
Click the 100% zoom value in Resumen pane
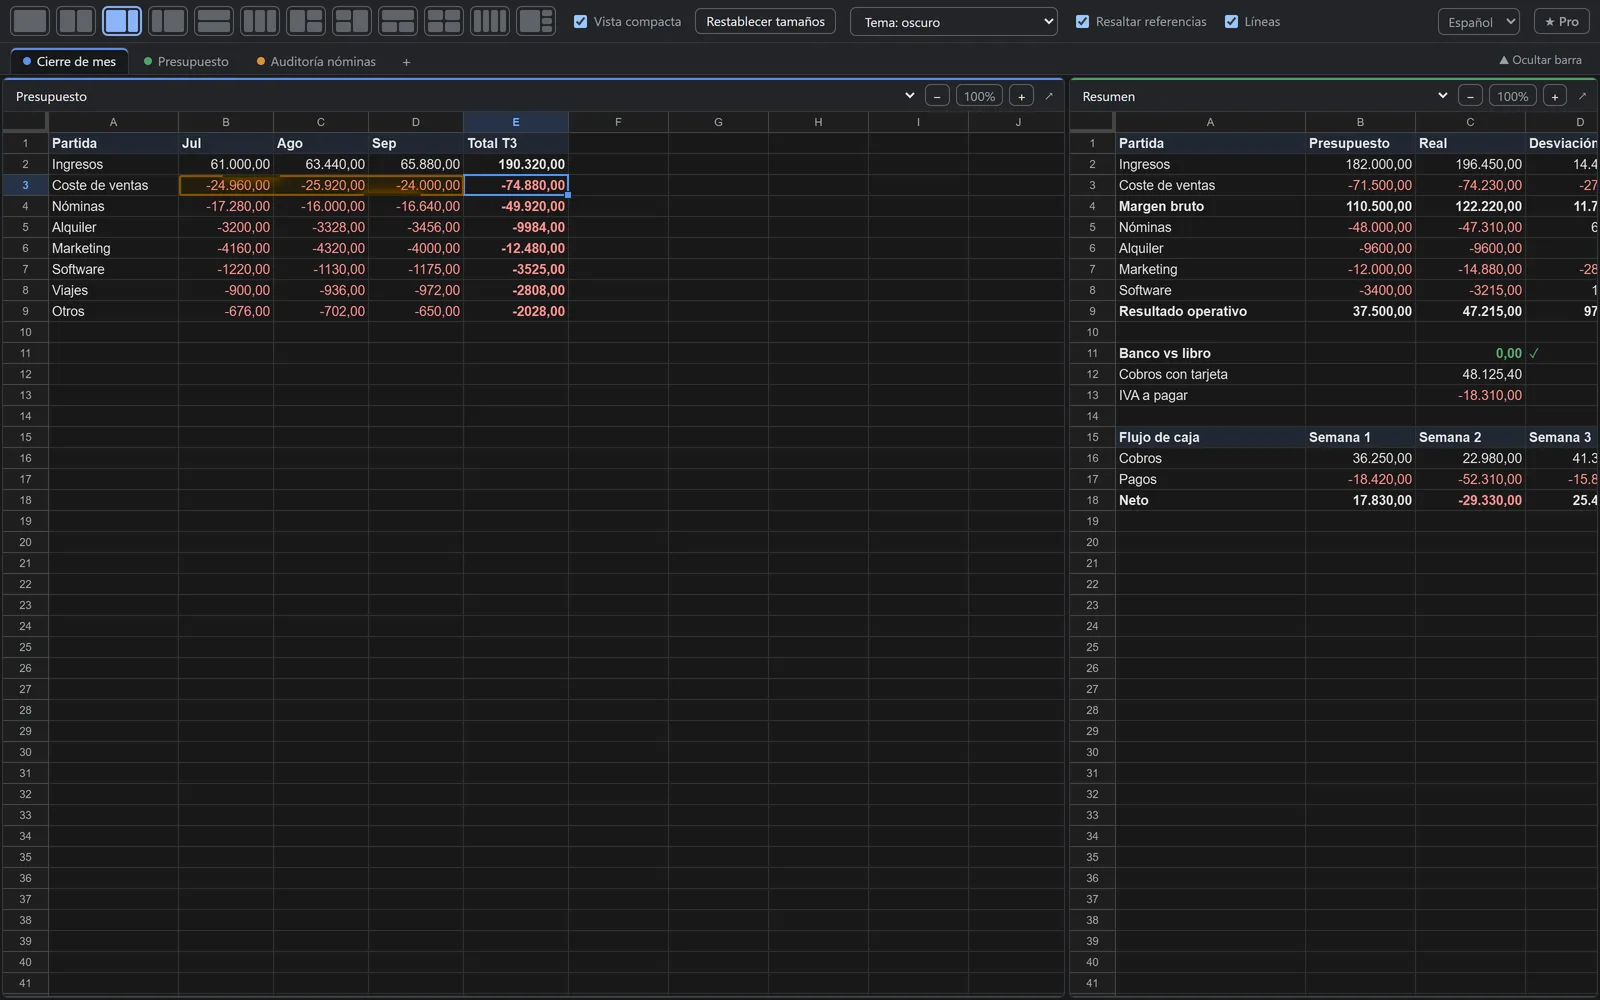[x=1512, y=96]
